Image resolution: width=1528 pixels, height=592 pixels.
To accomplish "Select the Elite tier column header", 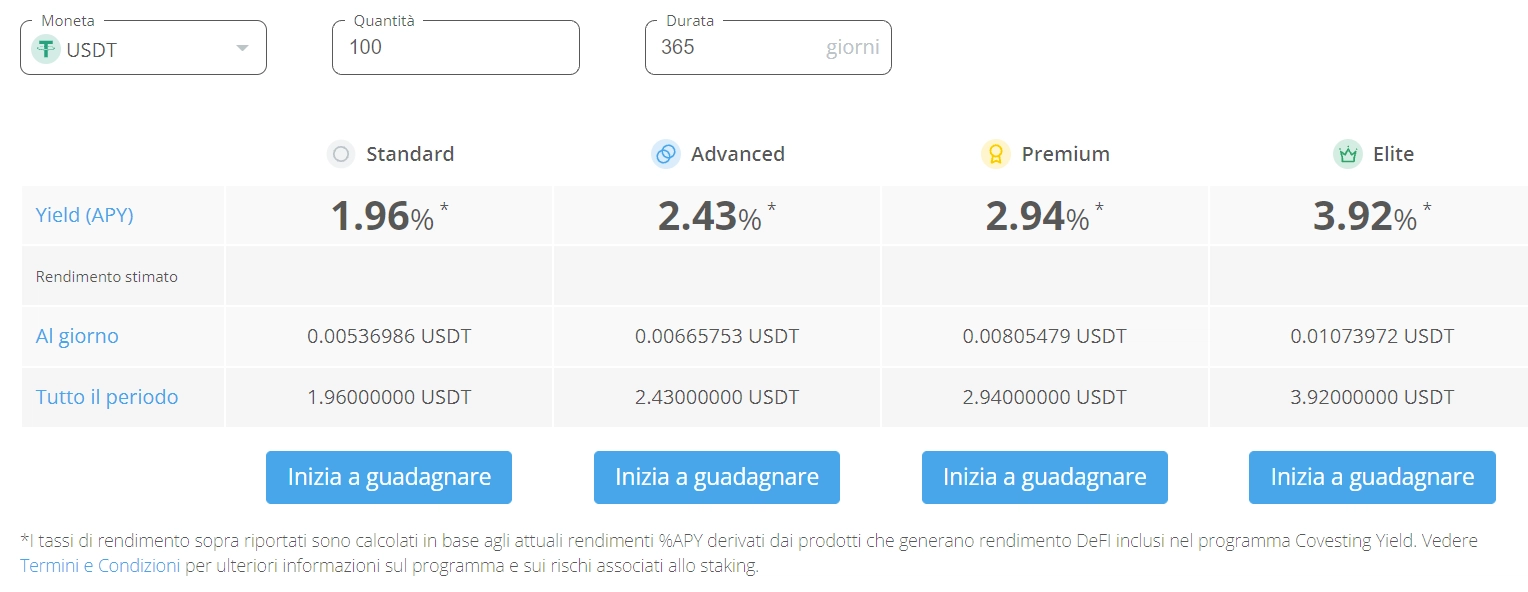I will tap(1393, 154).
